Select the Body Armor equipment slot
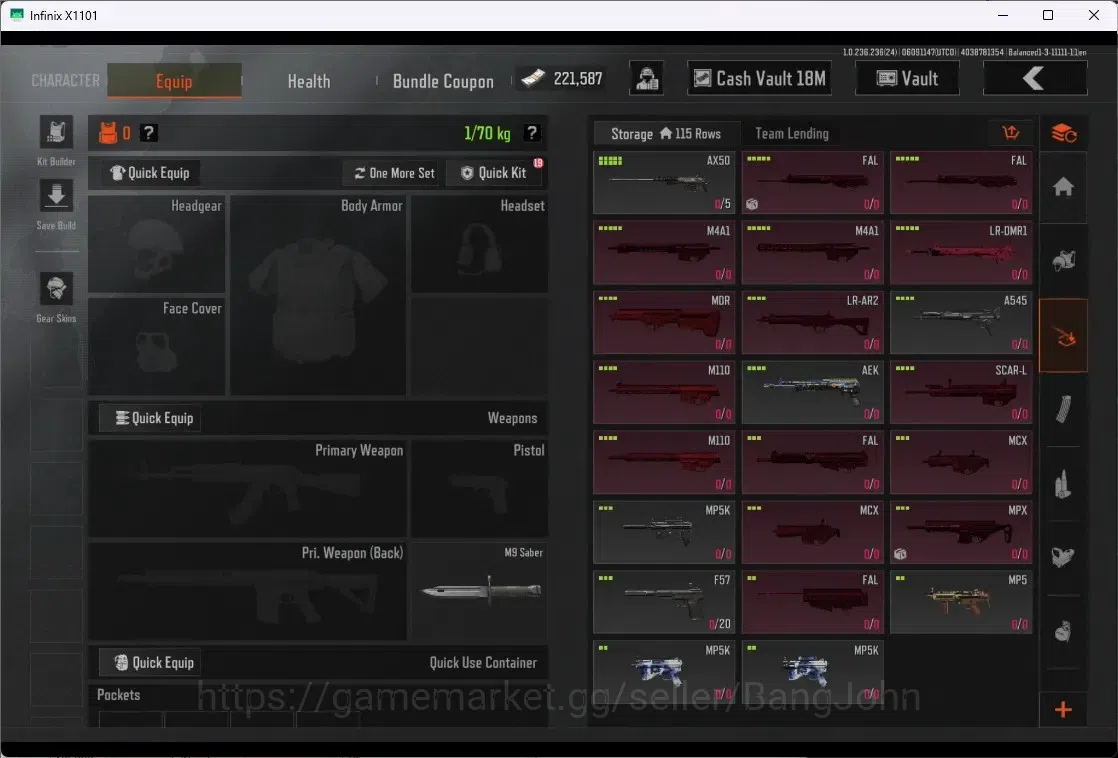 tap(318, 295)
